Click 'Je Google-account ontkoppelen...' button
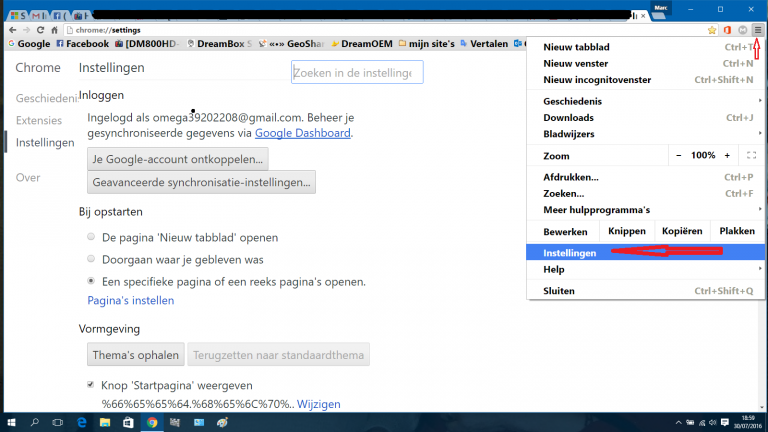768x432 pixels. [x=178, y=159]
